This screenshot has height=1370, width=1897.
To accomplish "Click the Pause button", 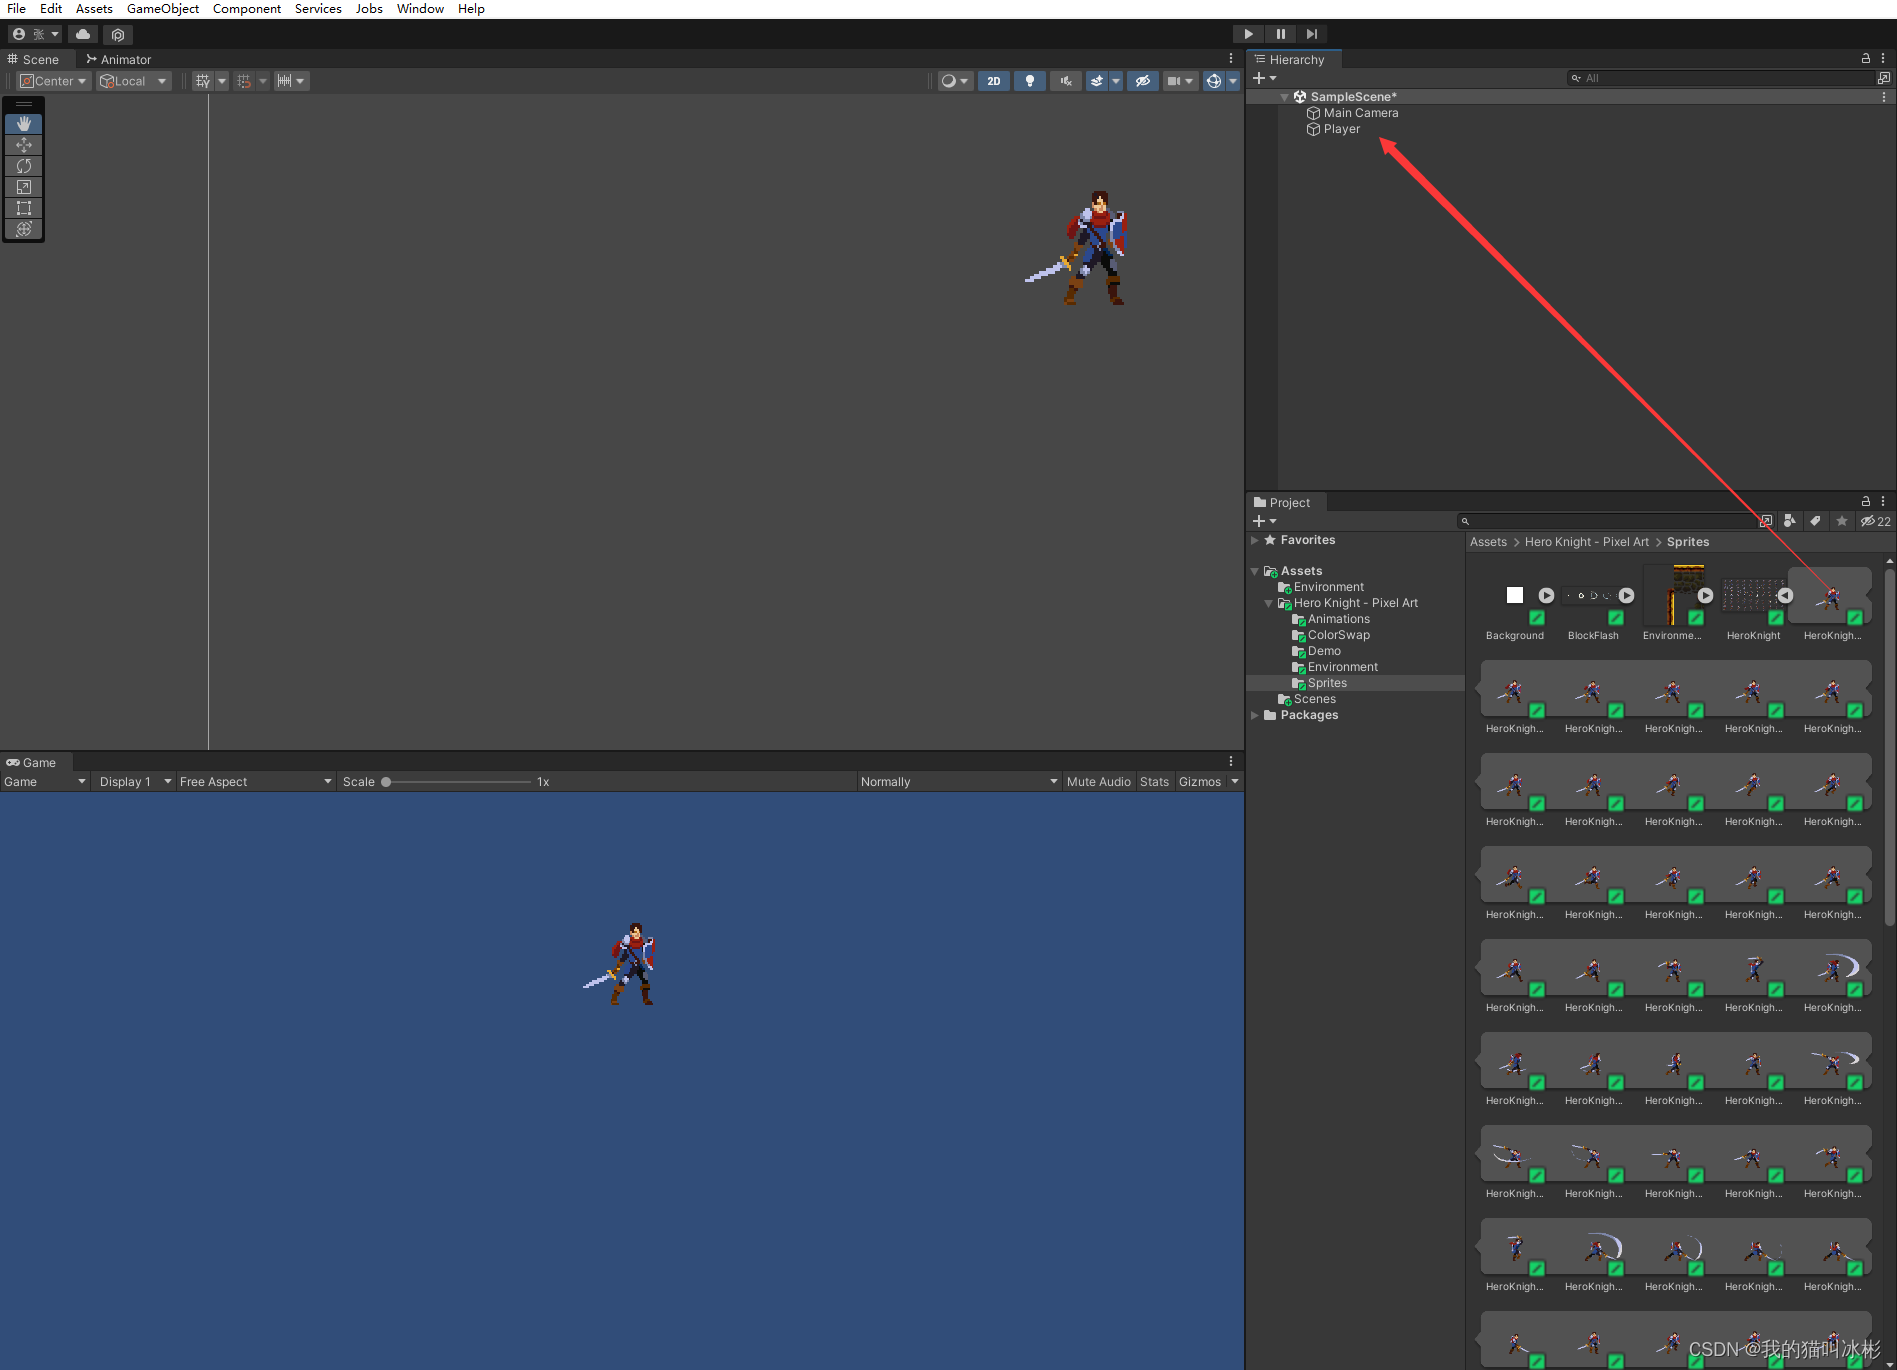I will (x=1281, y=34).
